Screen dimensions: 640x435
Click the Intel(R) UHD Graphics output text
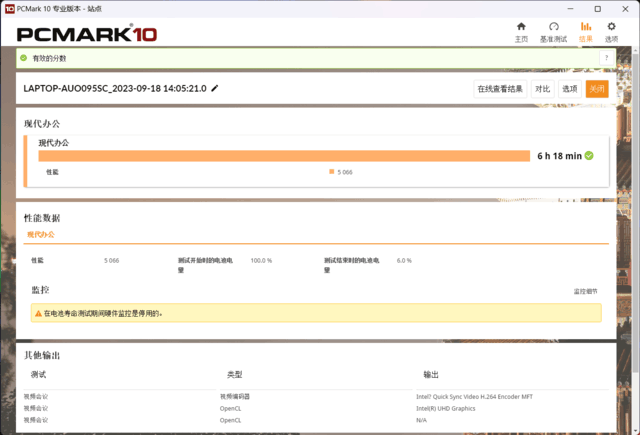[x=446, y=408]
